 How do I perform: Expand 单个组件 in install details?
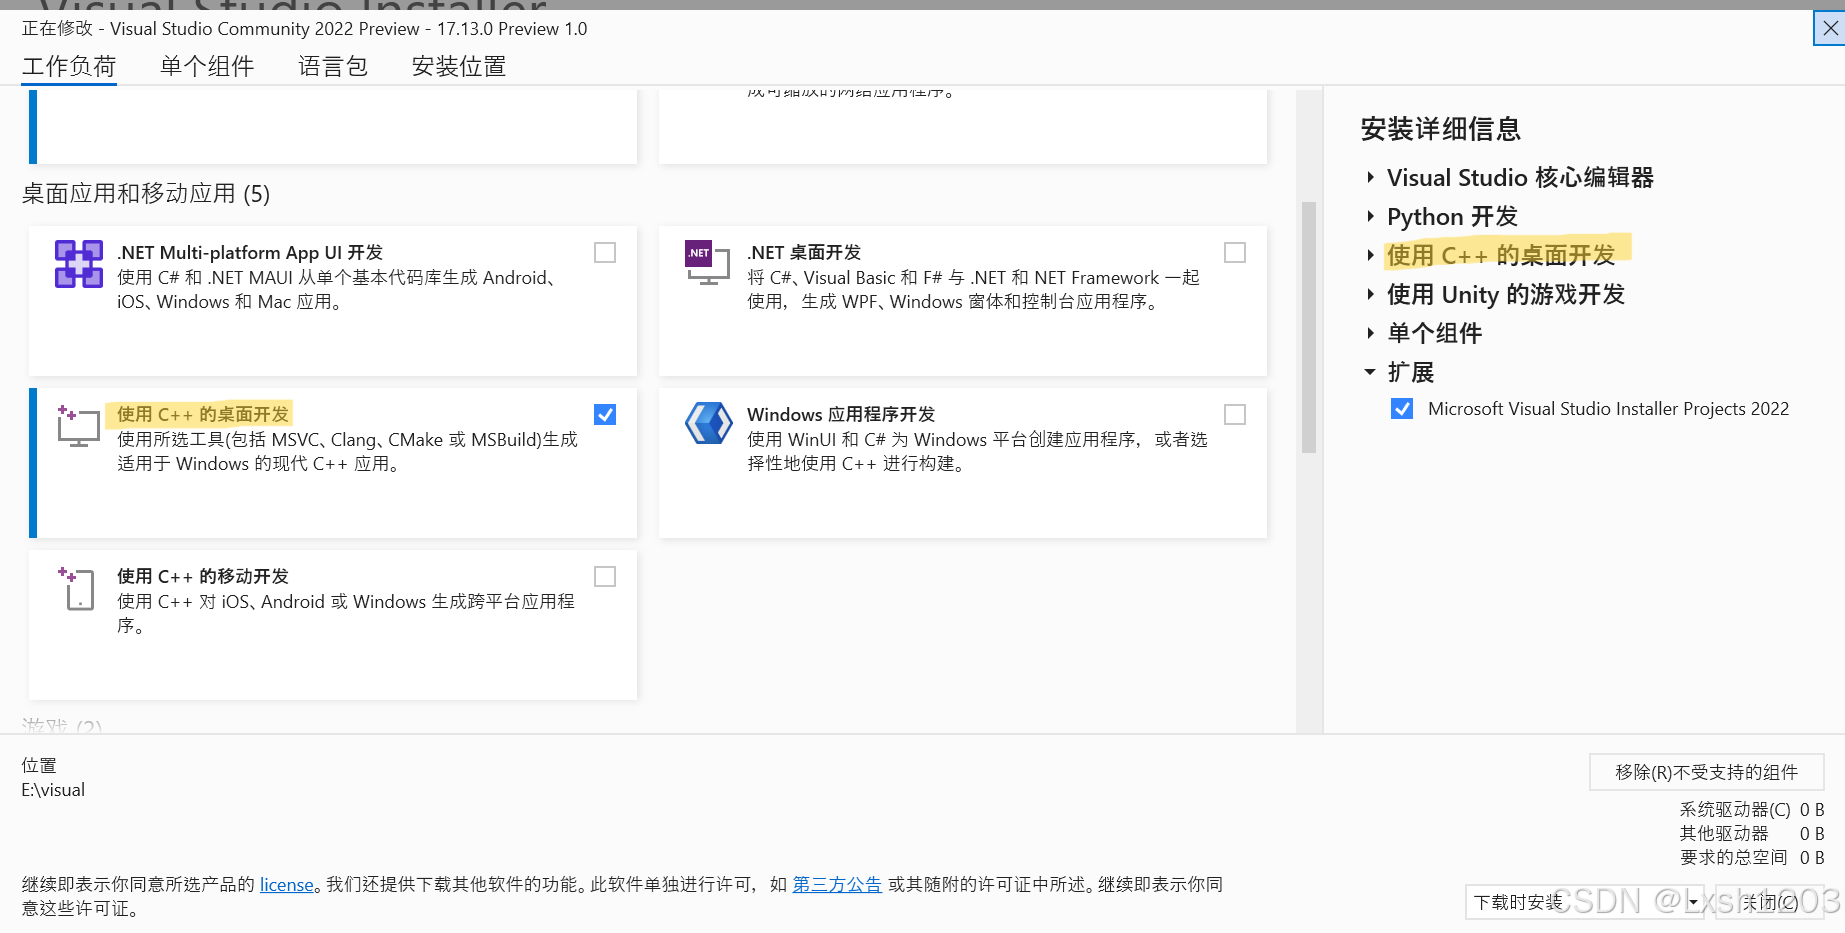click(x=1370, y=334)
